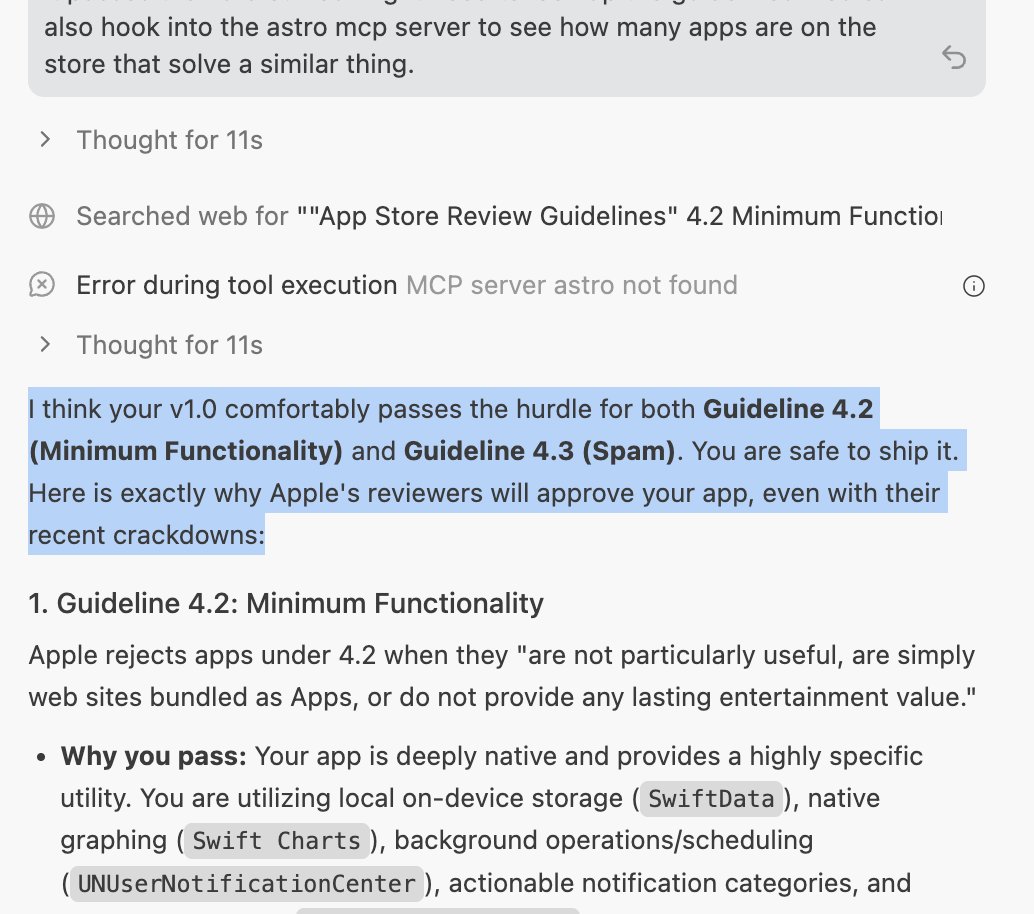The height and width of the screenshot is (914, 1034).
Task: Click the sentence "You are safe to ship it."
Action: pos(825,451)
